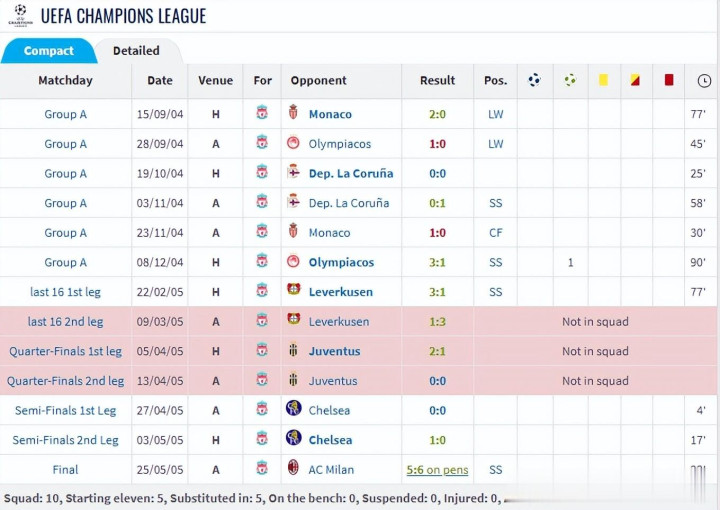Click the UEFA Champions League logo
Viewport: 720px width, 510px height.
[x=18, y=15]
